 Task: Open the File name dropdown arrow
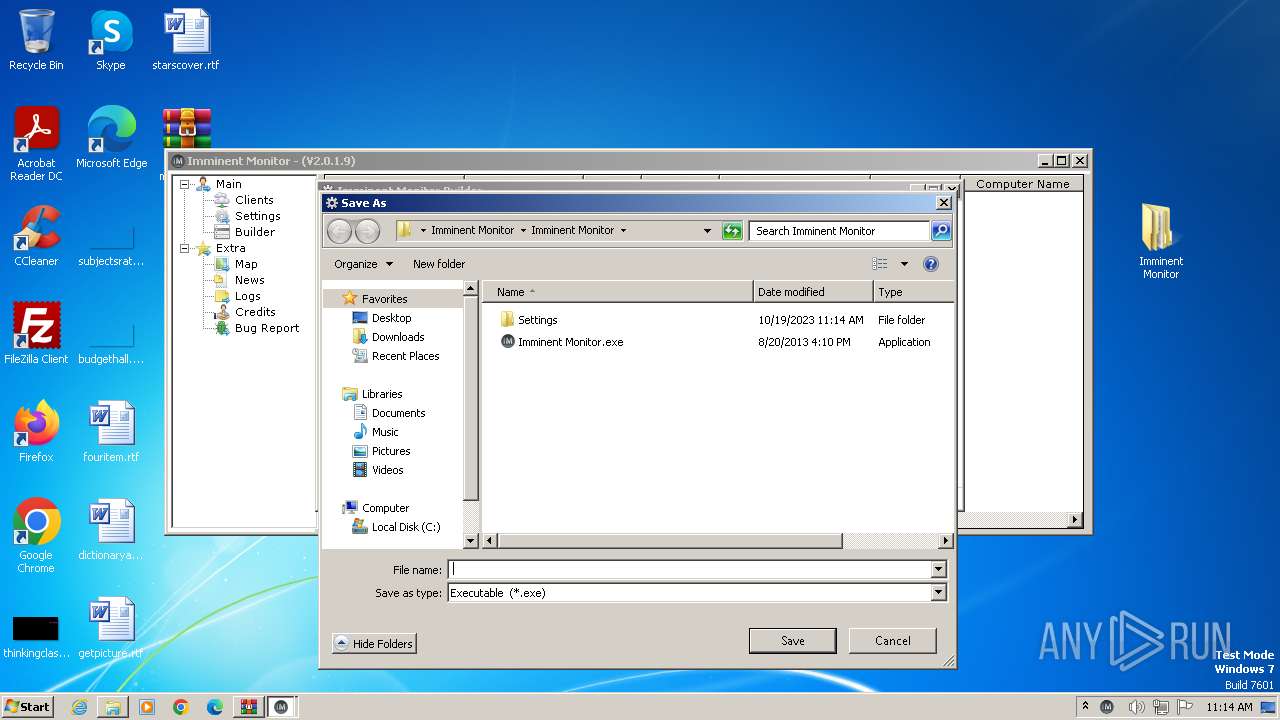click(938, 569)
